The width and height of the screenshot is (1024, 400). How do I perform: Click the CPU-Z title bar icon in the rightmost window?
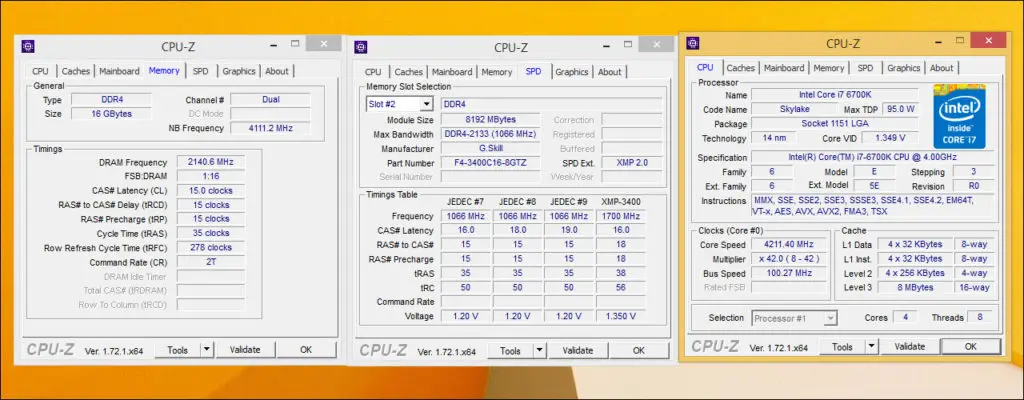(x=693, y=43)
